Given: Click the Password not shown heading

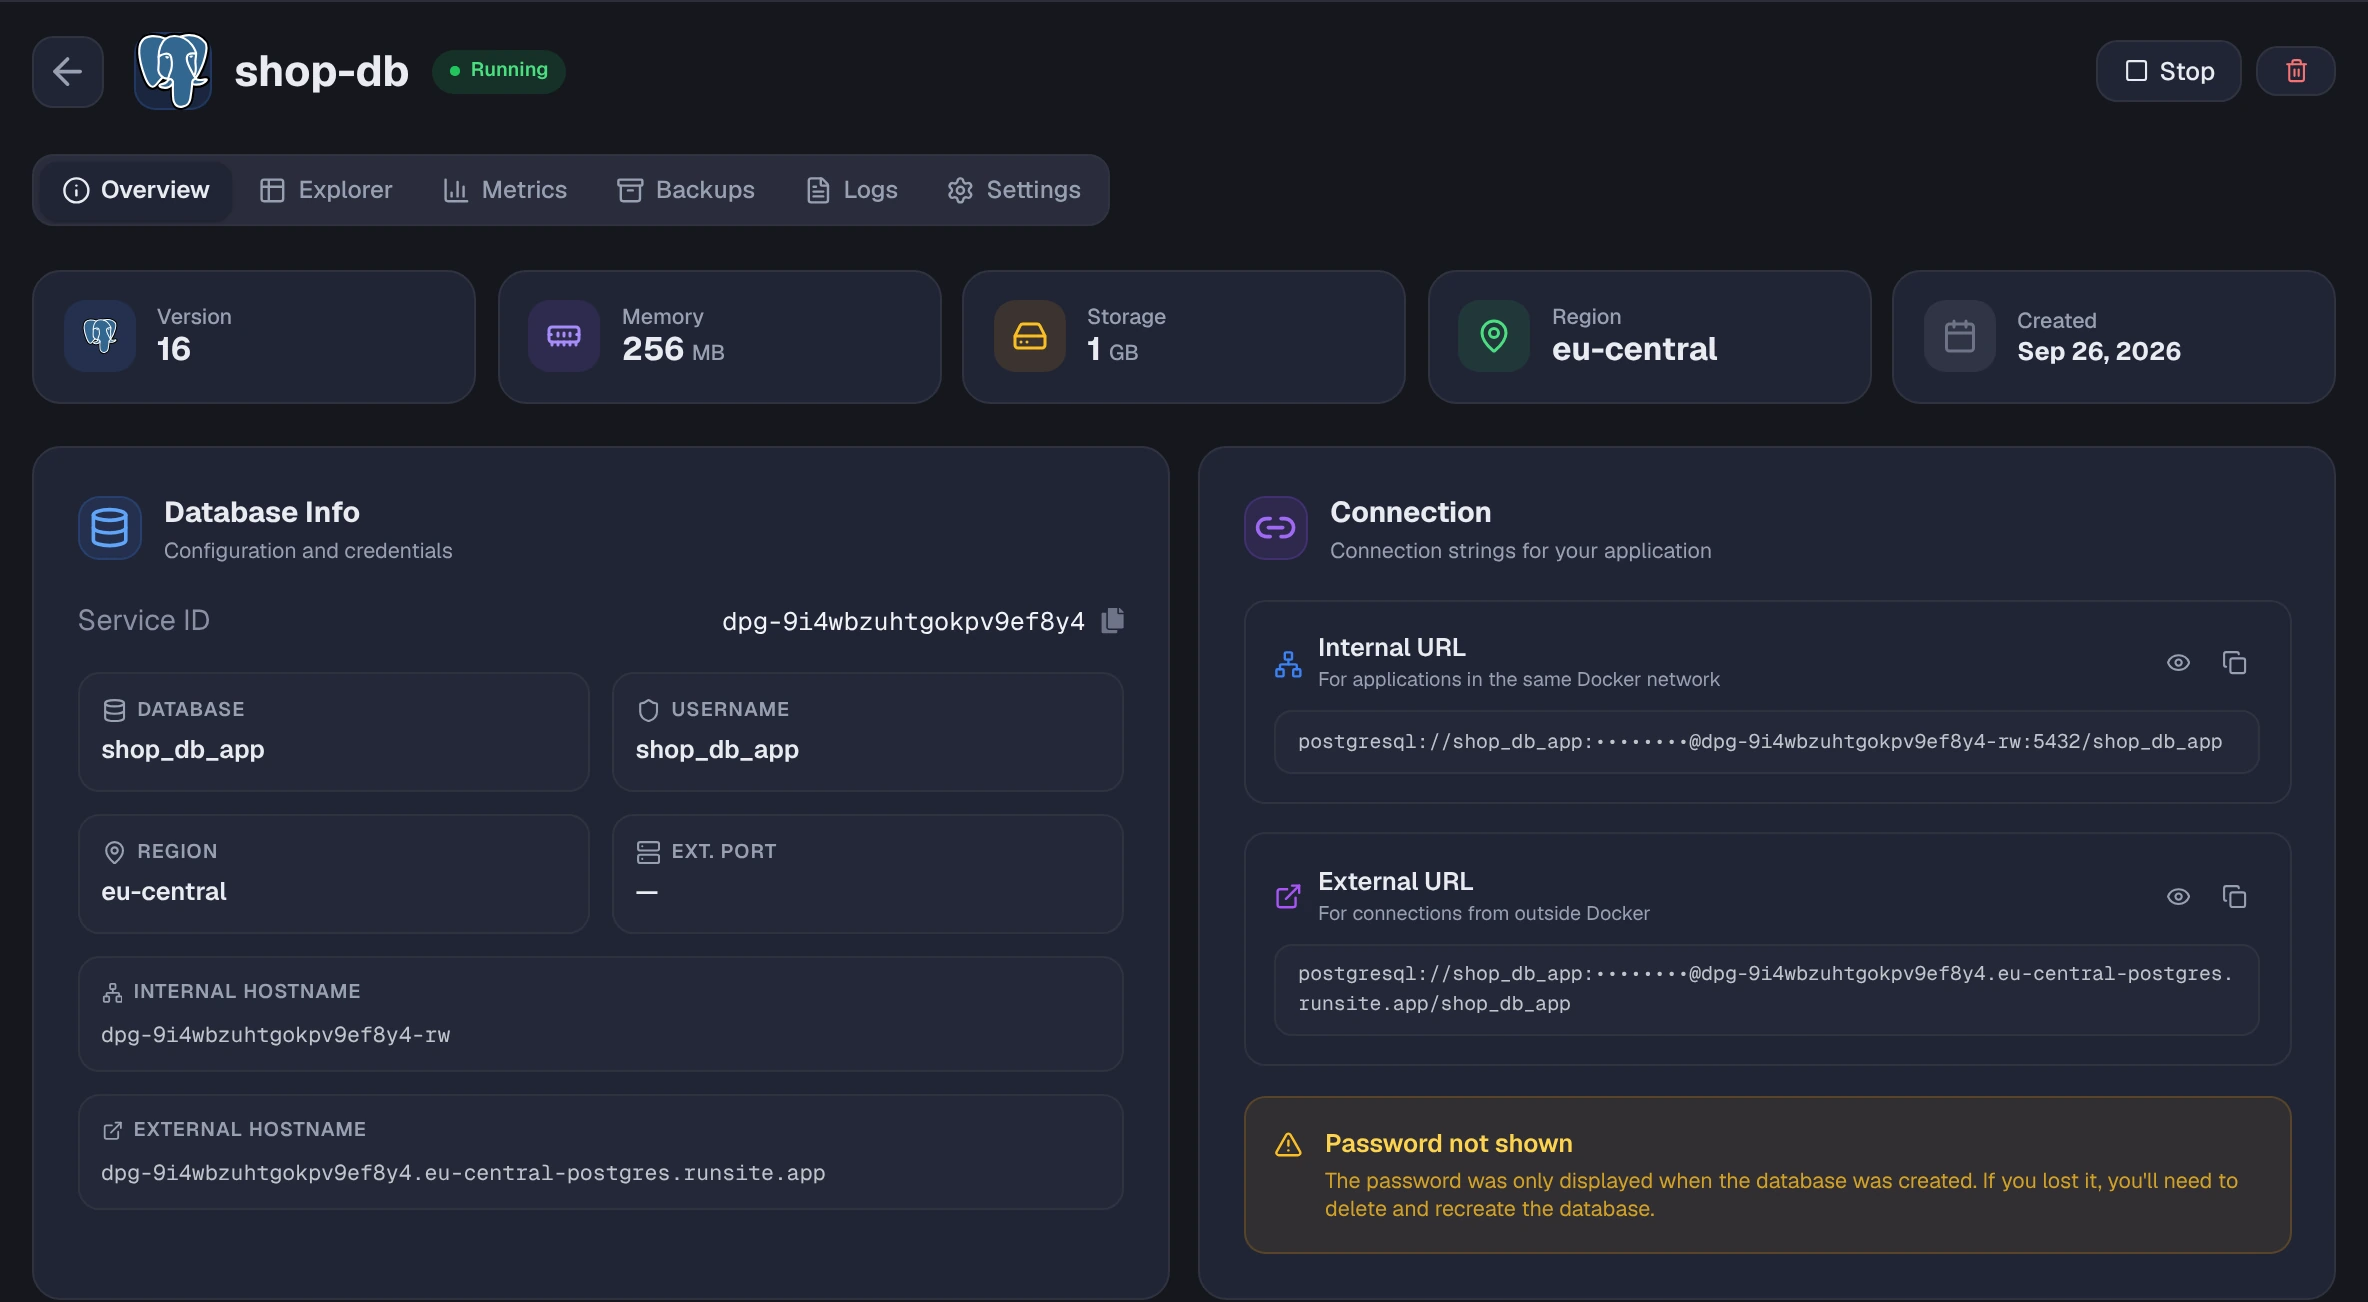Looking at the screenshot, I should (1449, 1143).
